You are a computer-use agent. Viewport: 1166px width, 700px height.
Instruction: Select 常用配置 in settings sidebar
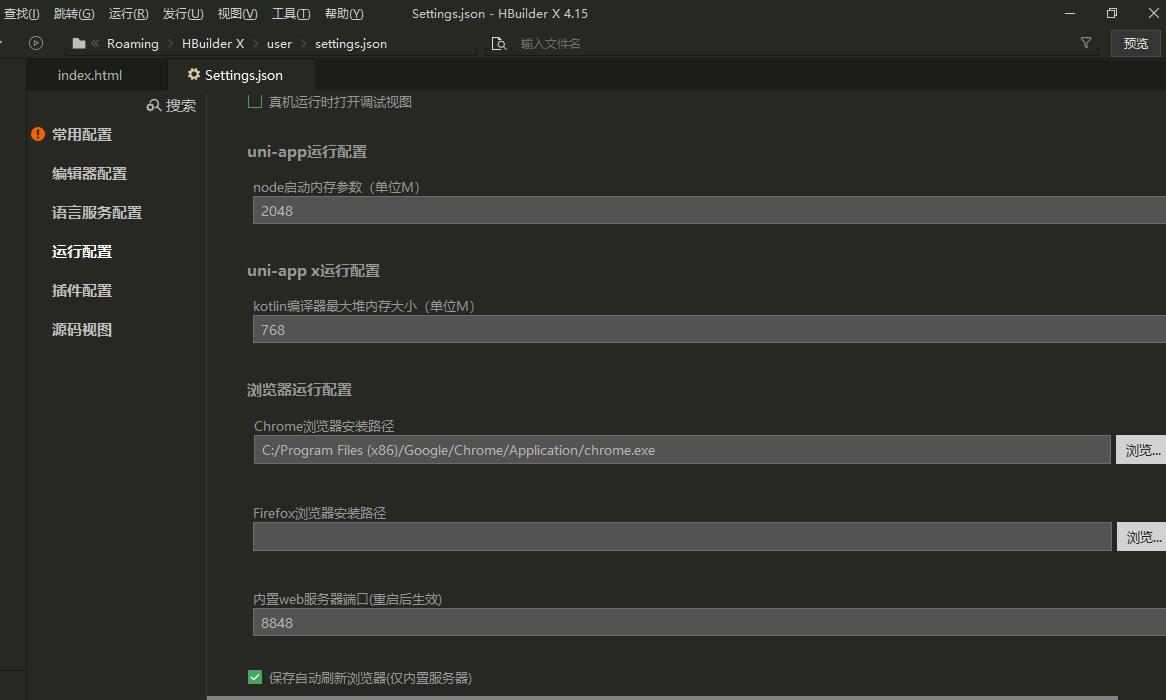(82, 135)
